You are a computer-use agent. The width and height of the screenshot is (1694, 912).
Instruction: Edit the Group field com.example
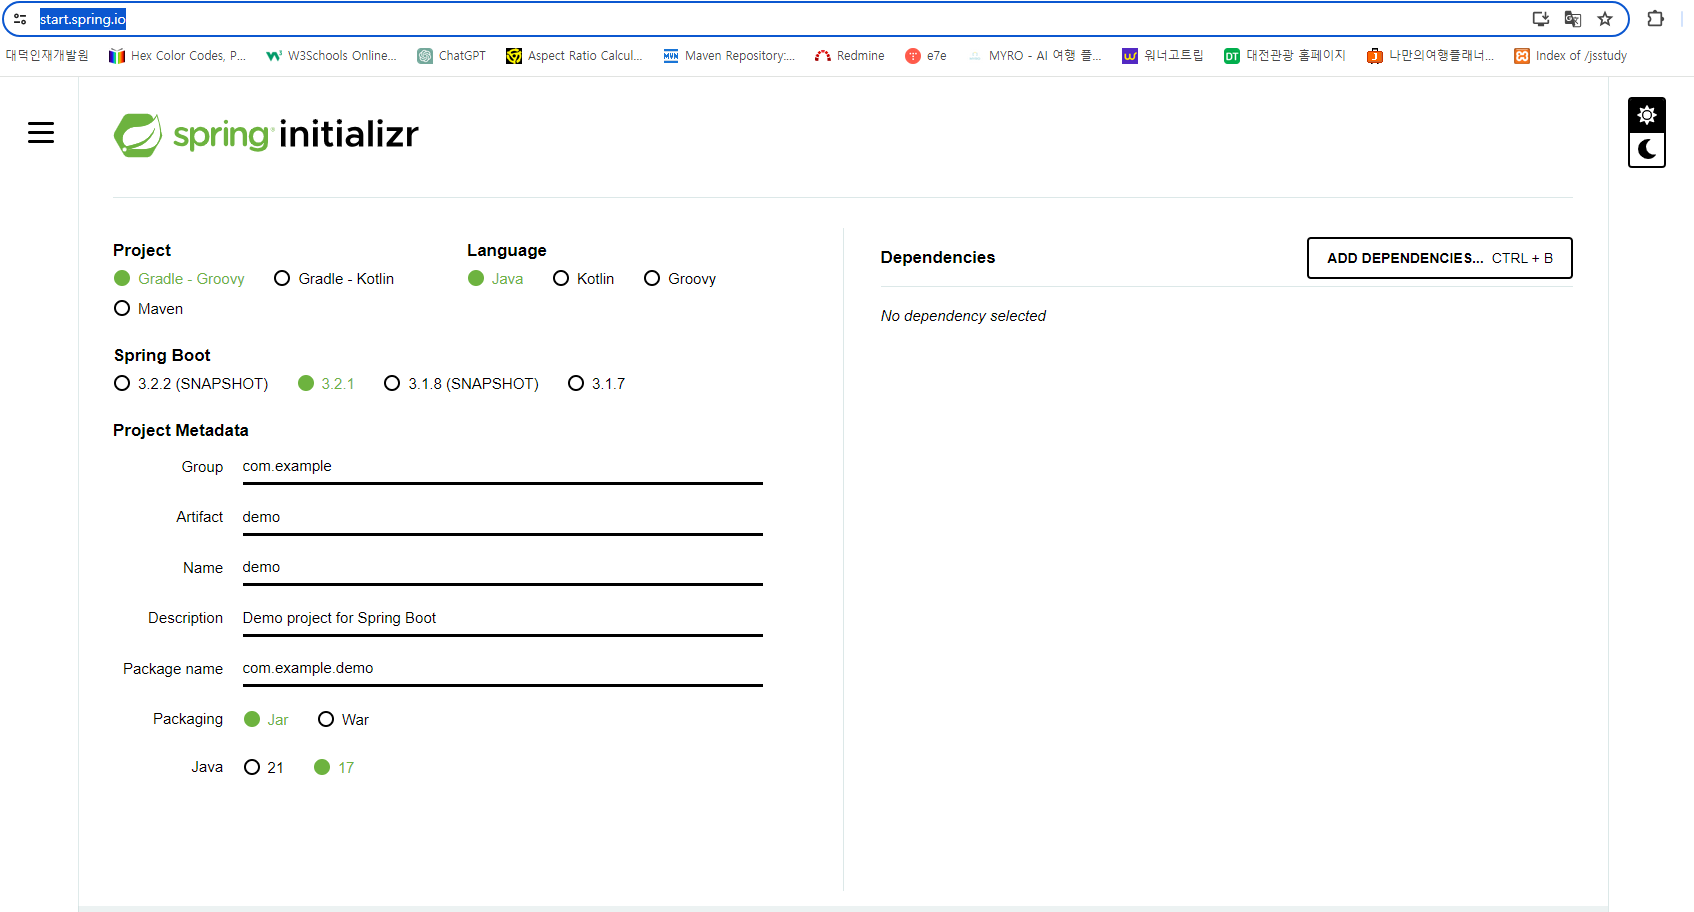point(502,467)
